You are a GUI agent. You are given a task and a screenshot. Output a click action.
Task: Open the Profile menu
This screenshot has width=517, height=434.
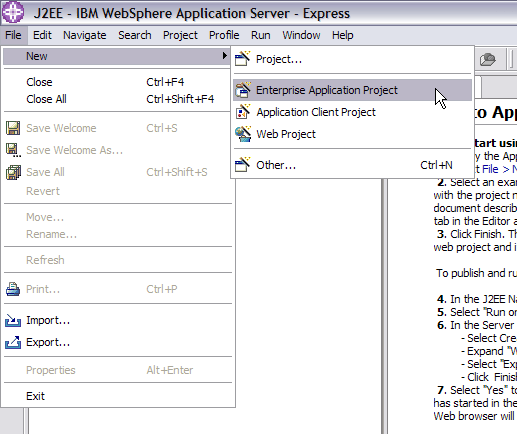pos(224,35)
